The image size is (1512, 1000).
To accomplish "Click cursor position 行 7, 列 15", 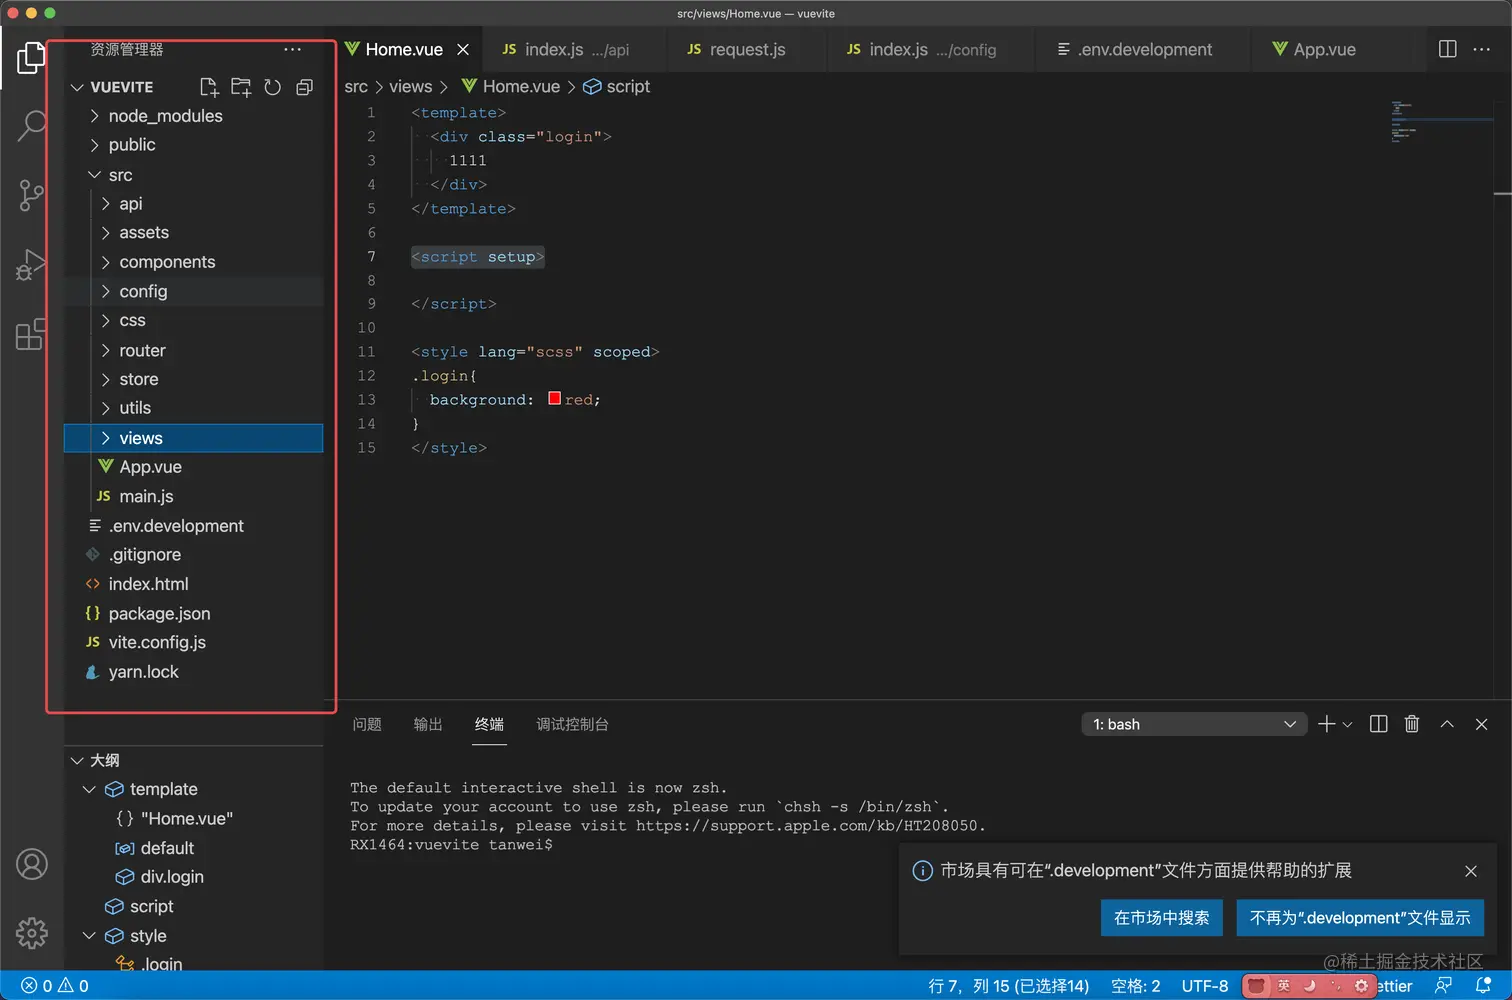I will pos(1009,986).
